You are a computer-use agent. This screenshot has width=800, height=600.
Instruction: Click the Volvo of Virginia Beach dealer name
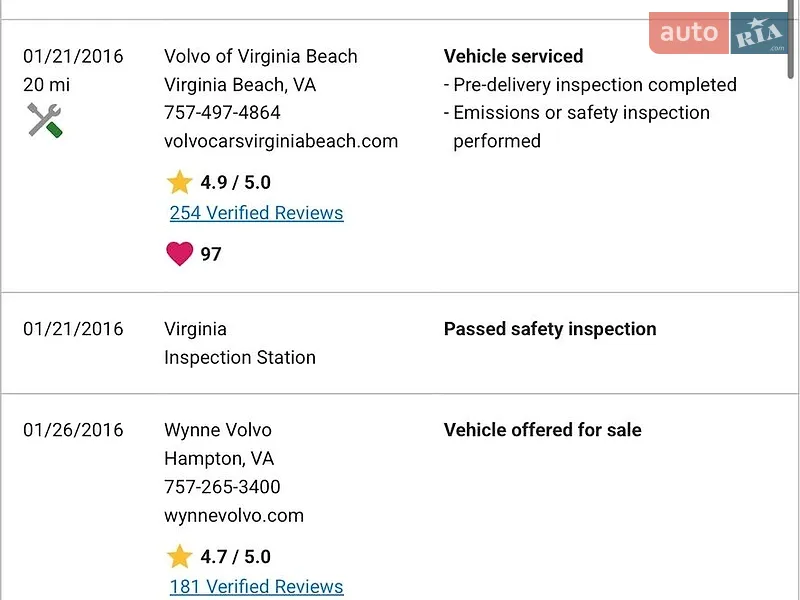[261, 56]
